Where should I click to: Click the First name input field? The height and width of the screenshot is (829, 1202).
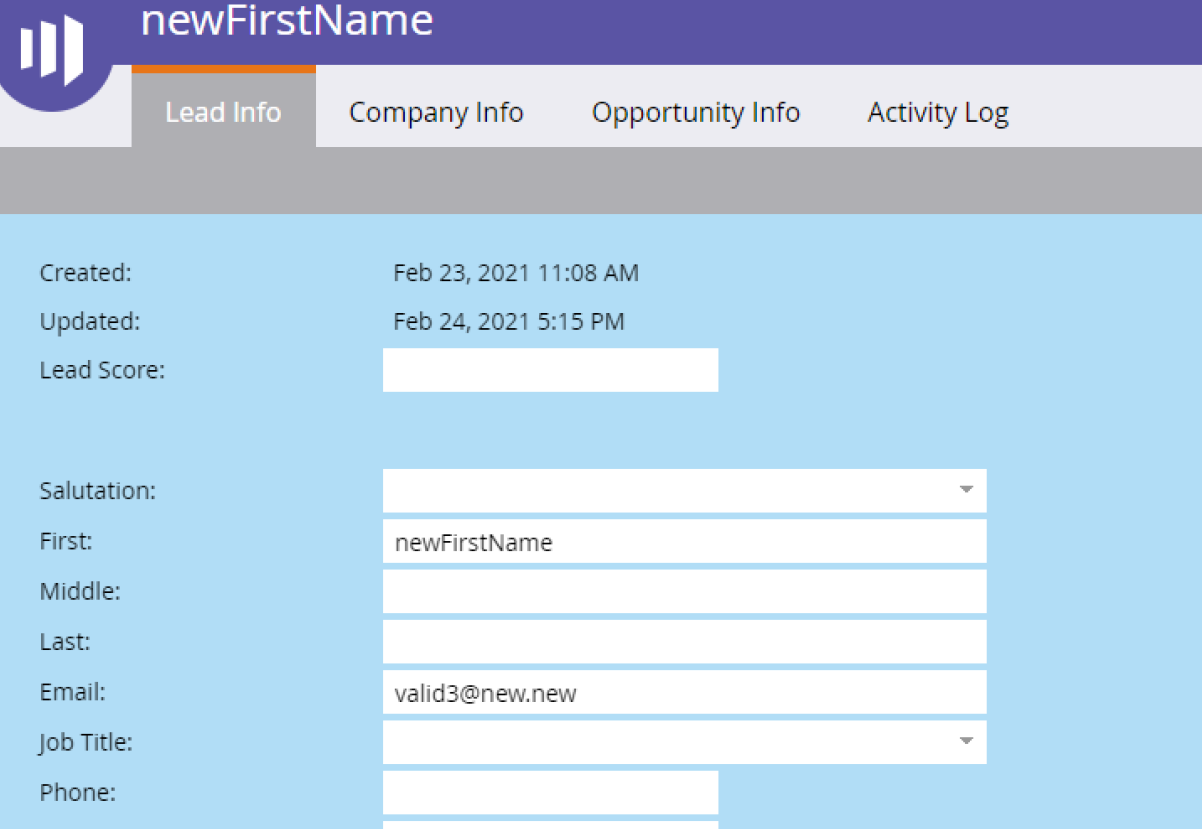pyautogui.click(x=684, y=541)
